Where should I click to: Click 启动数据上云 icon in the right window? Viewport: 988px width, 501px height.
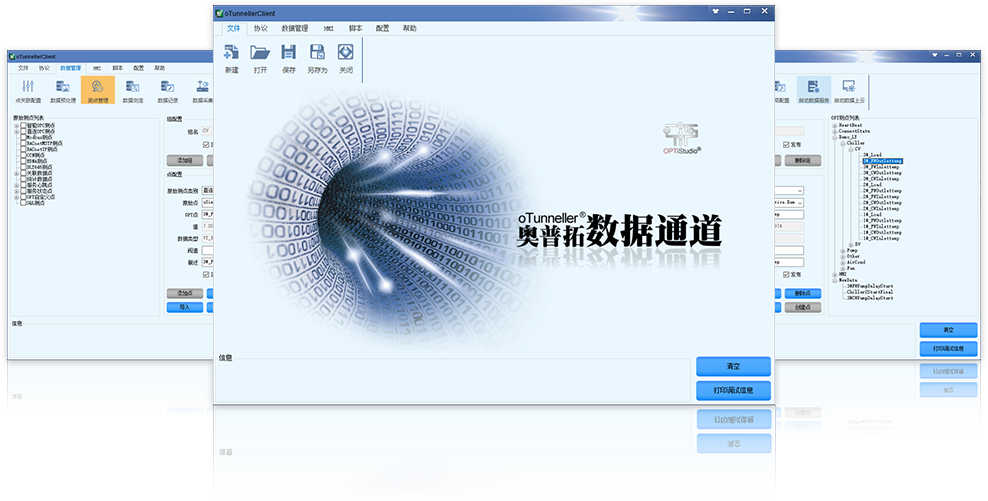tap(849, 87)
